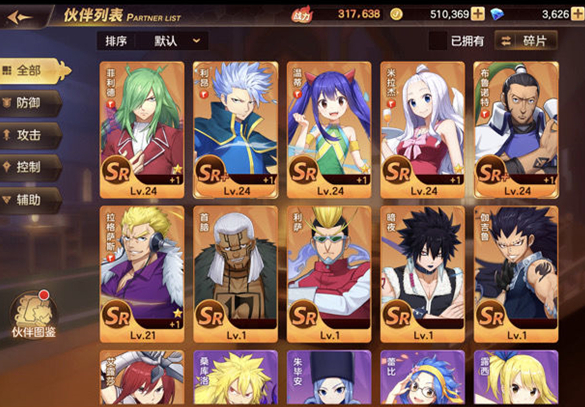Select the 拉格萨斯 Lv.21 card

142,274
